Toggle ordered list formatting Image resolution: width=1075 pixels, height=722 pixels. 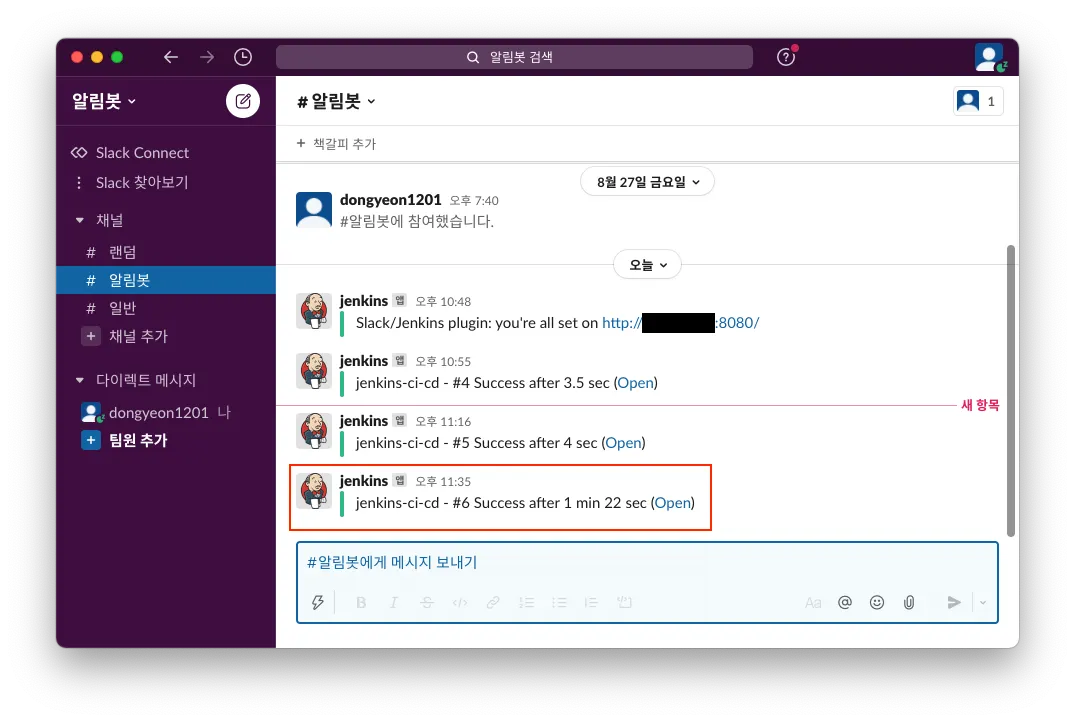tap(526, 602)
